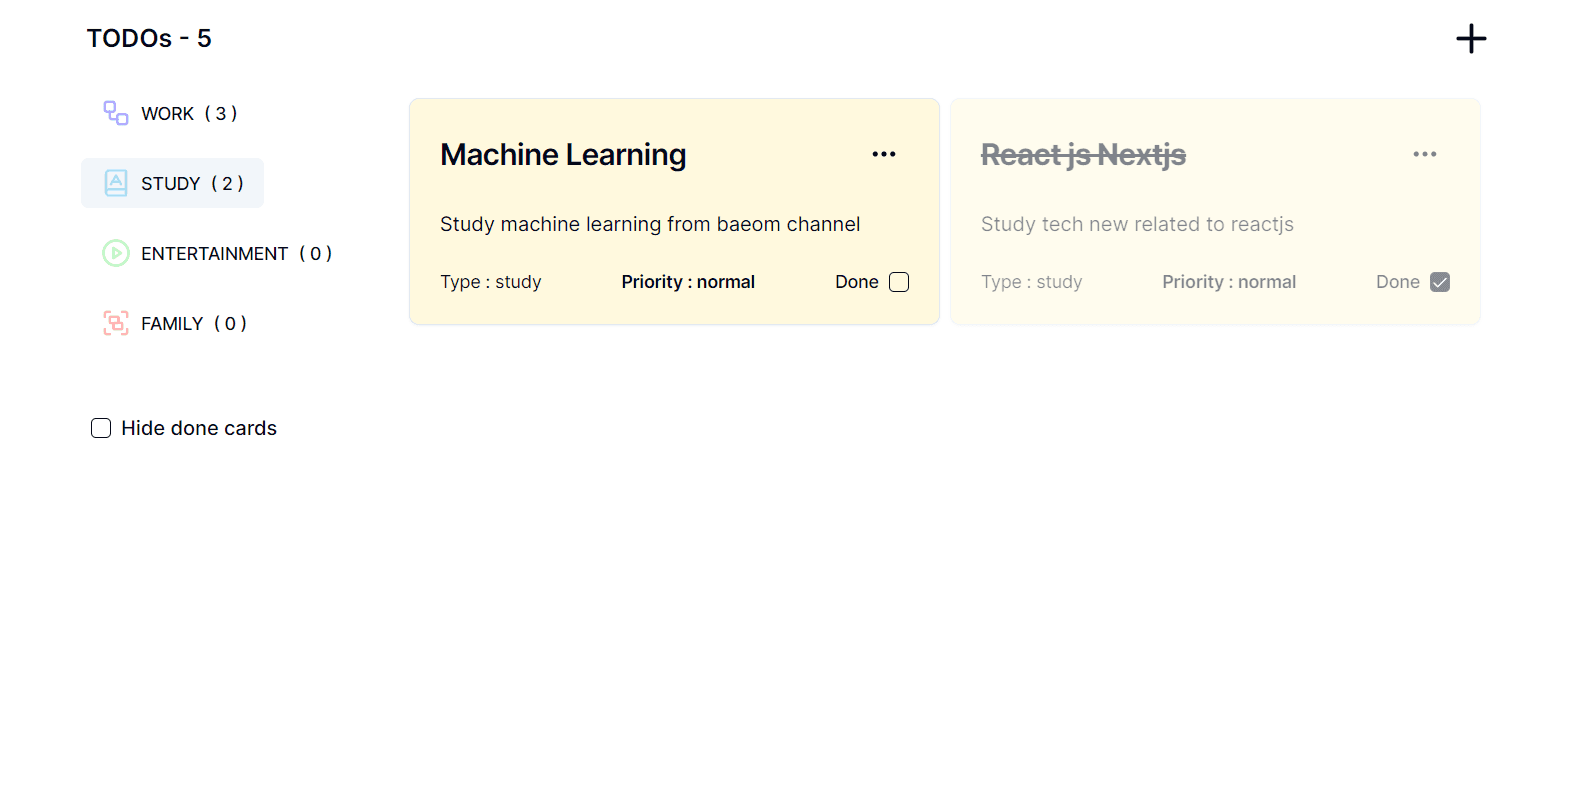Click the Machine Learning card title

pos(563,155)
